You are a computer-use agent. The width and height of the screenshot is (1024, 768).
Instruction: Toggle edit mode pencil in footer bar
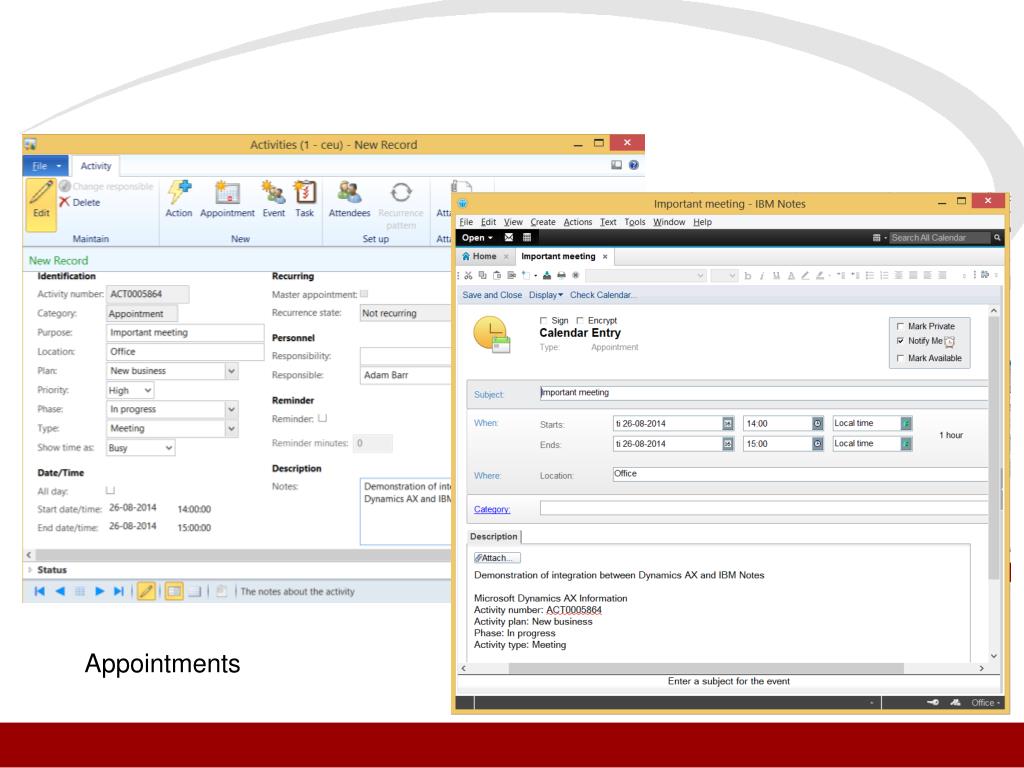click(x=146, y=591)
